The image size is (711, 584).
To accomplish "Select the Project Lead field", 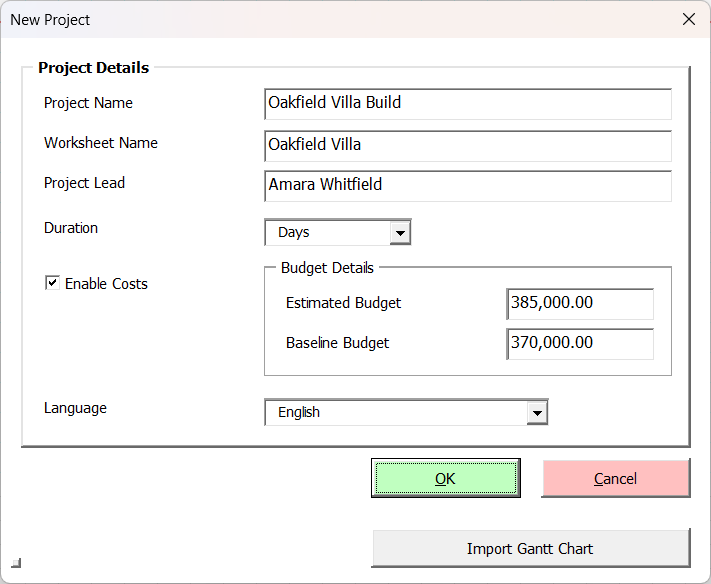I will tap(468, 186).
